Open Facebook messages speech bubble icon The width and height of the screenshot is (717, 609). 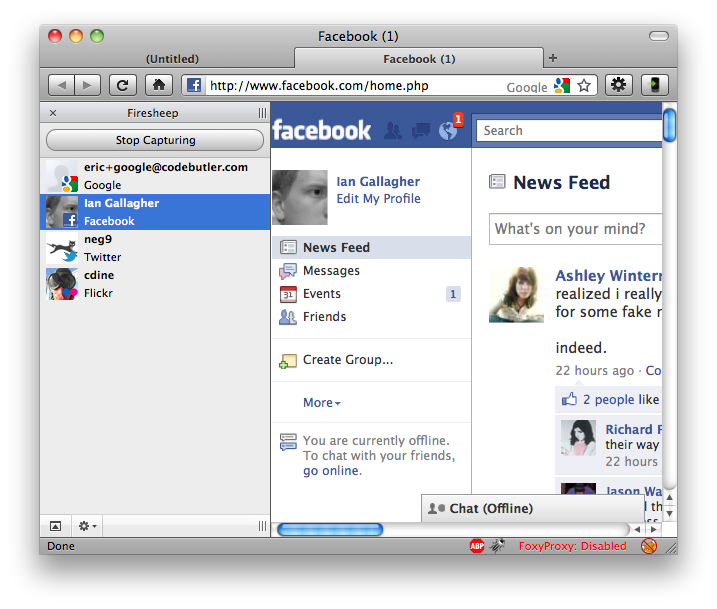point(421,131)
